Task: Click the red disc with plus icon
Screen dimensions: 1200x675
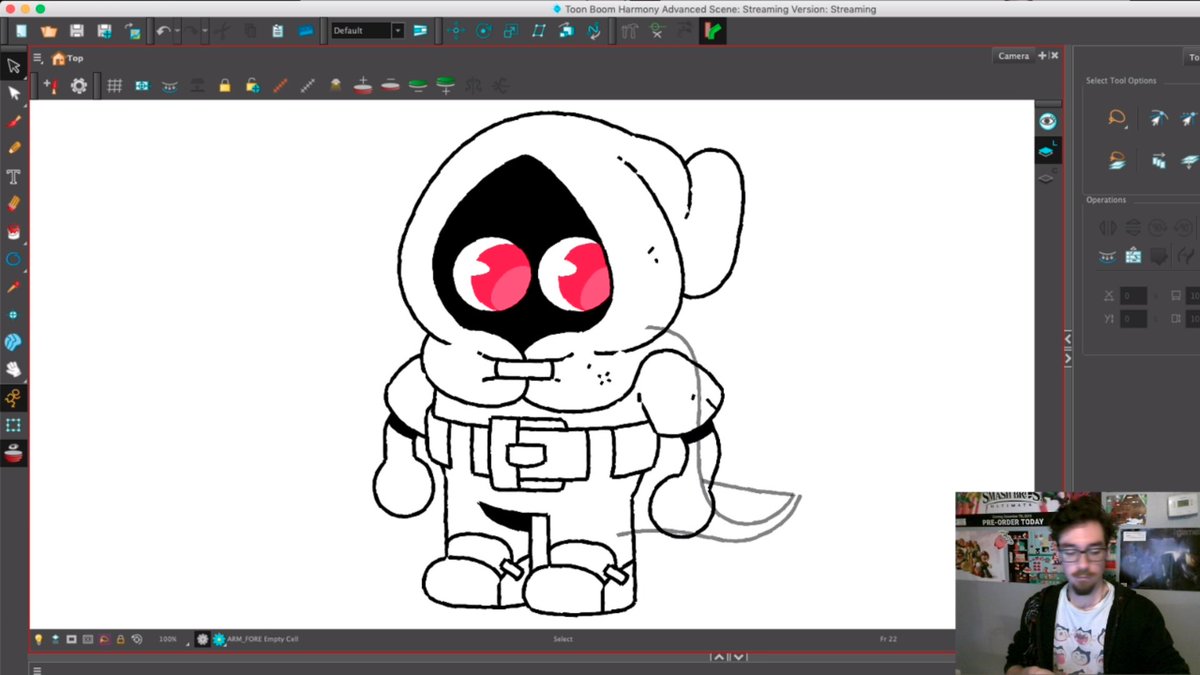Action: coord(363,86)
